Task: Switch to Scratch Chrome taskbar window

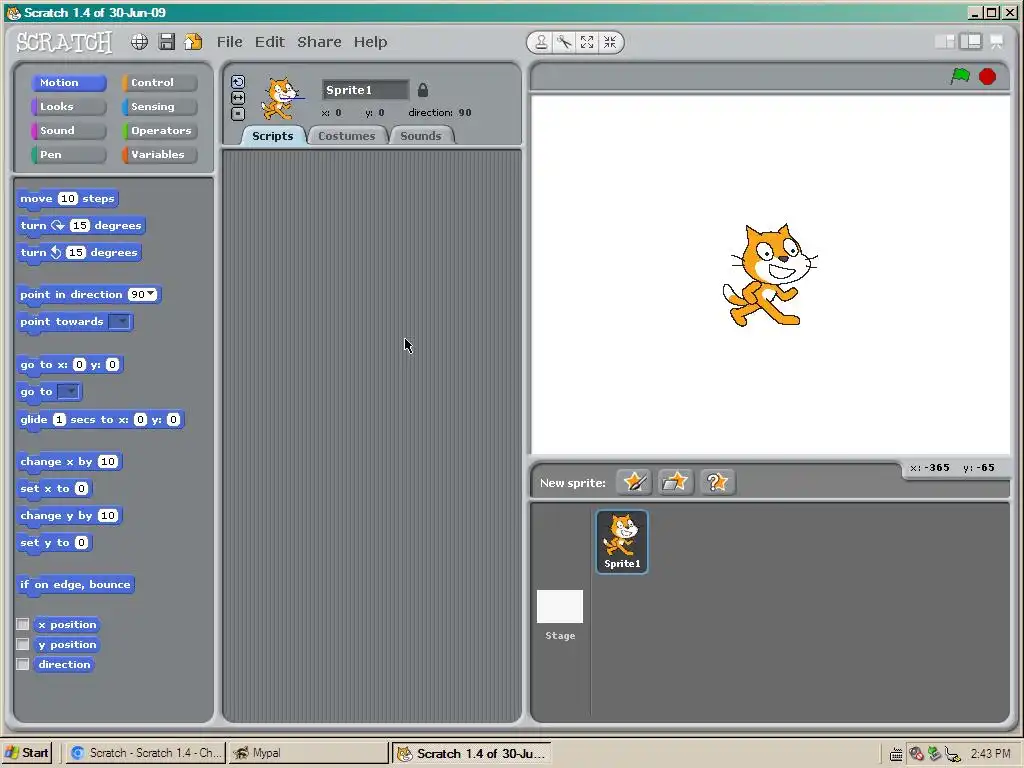Action: [145, 753]
